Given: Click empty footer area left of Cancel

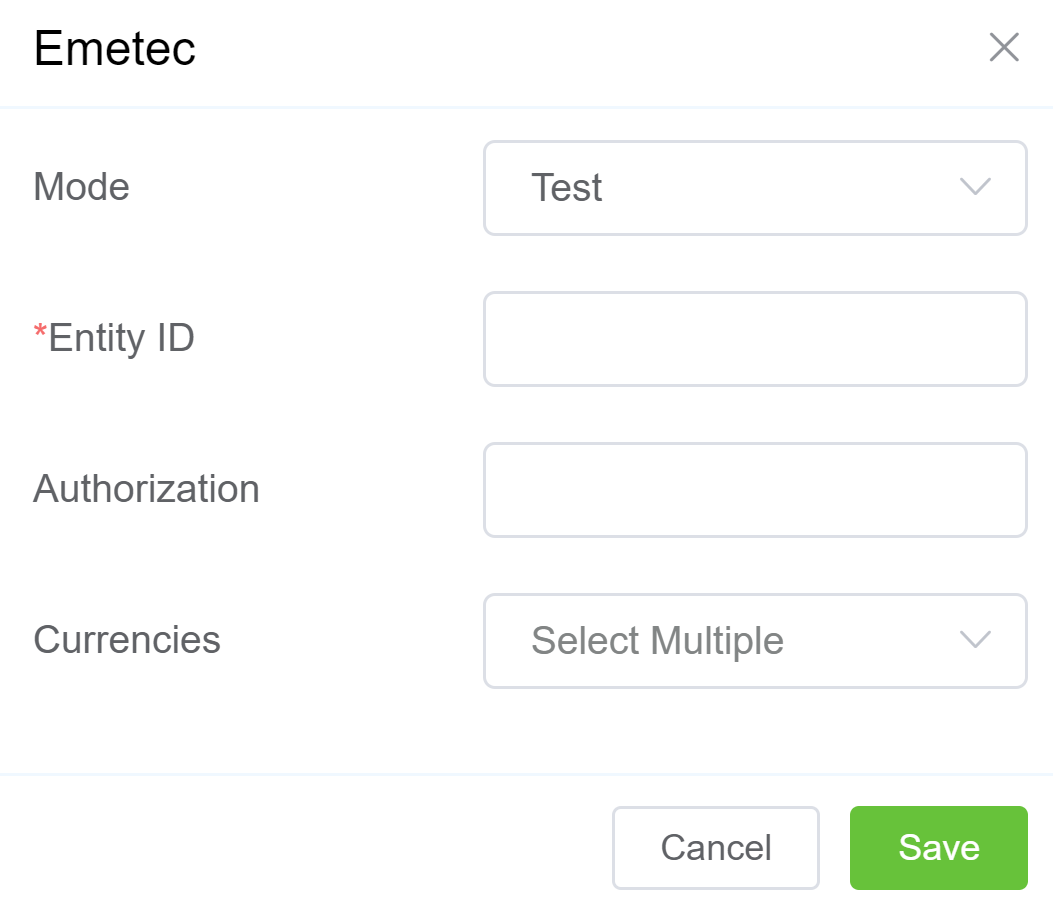Looking at the screenshot, I should [x=300, y=848].
